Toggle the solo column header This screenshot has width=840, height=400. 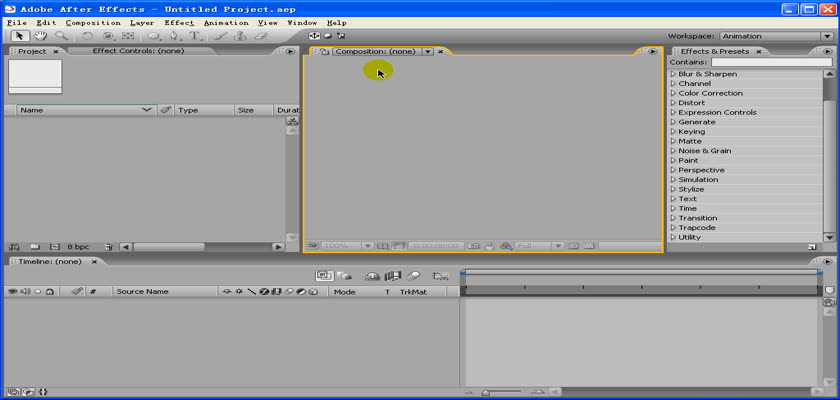pyautogui.click(x=38, y=292)
